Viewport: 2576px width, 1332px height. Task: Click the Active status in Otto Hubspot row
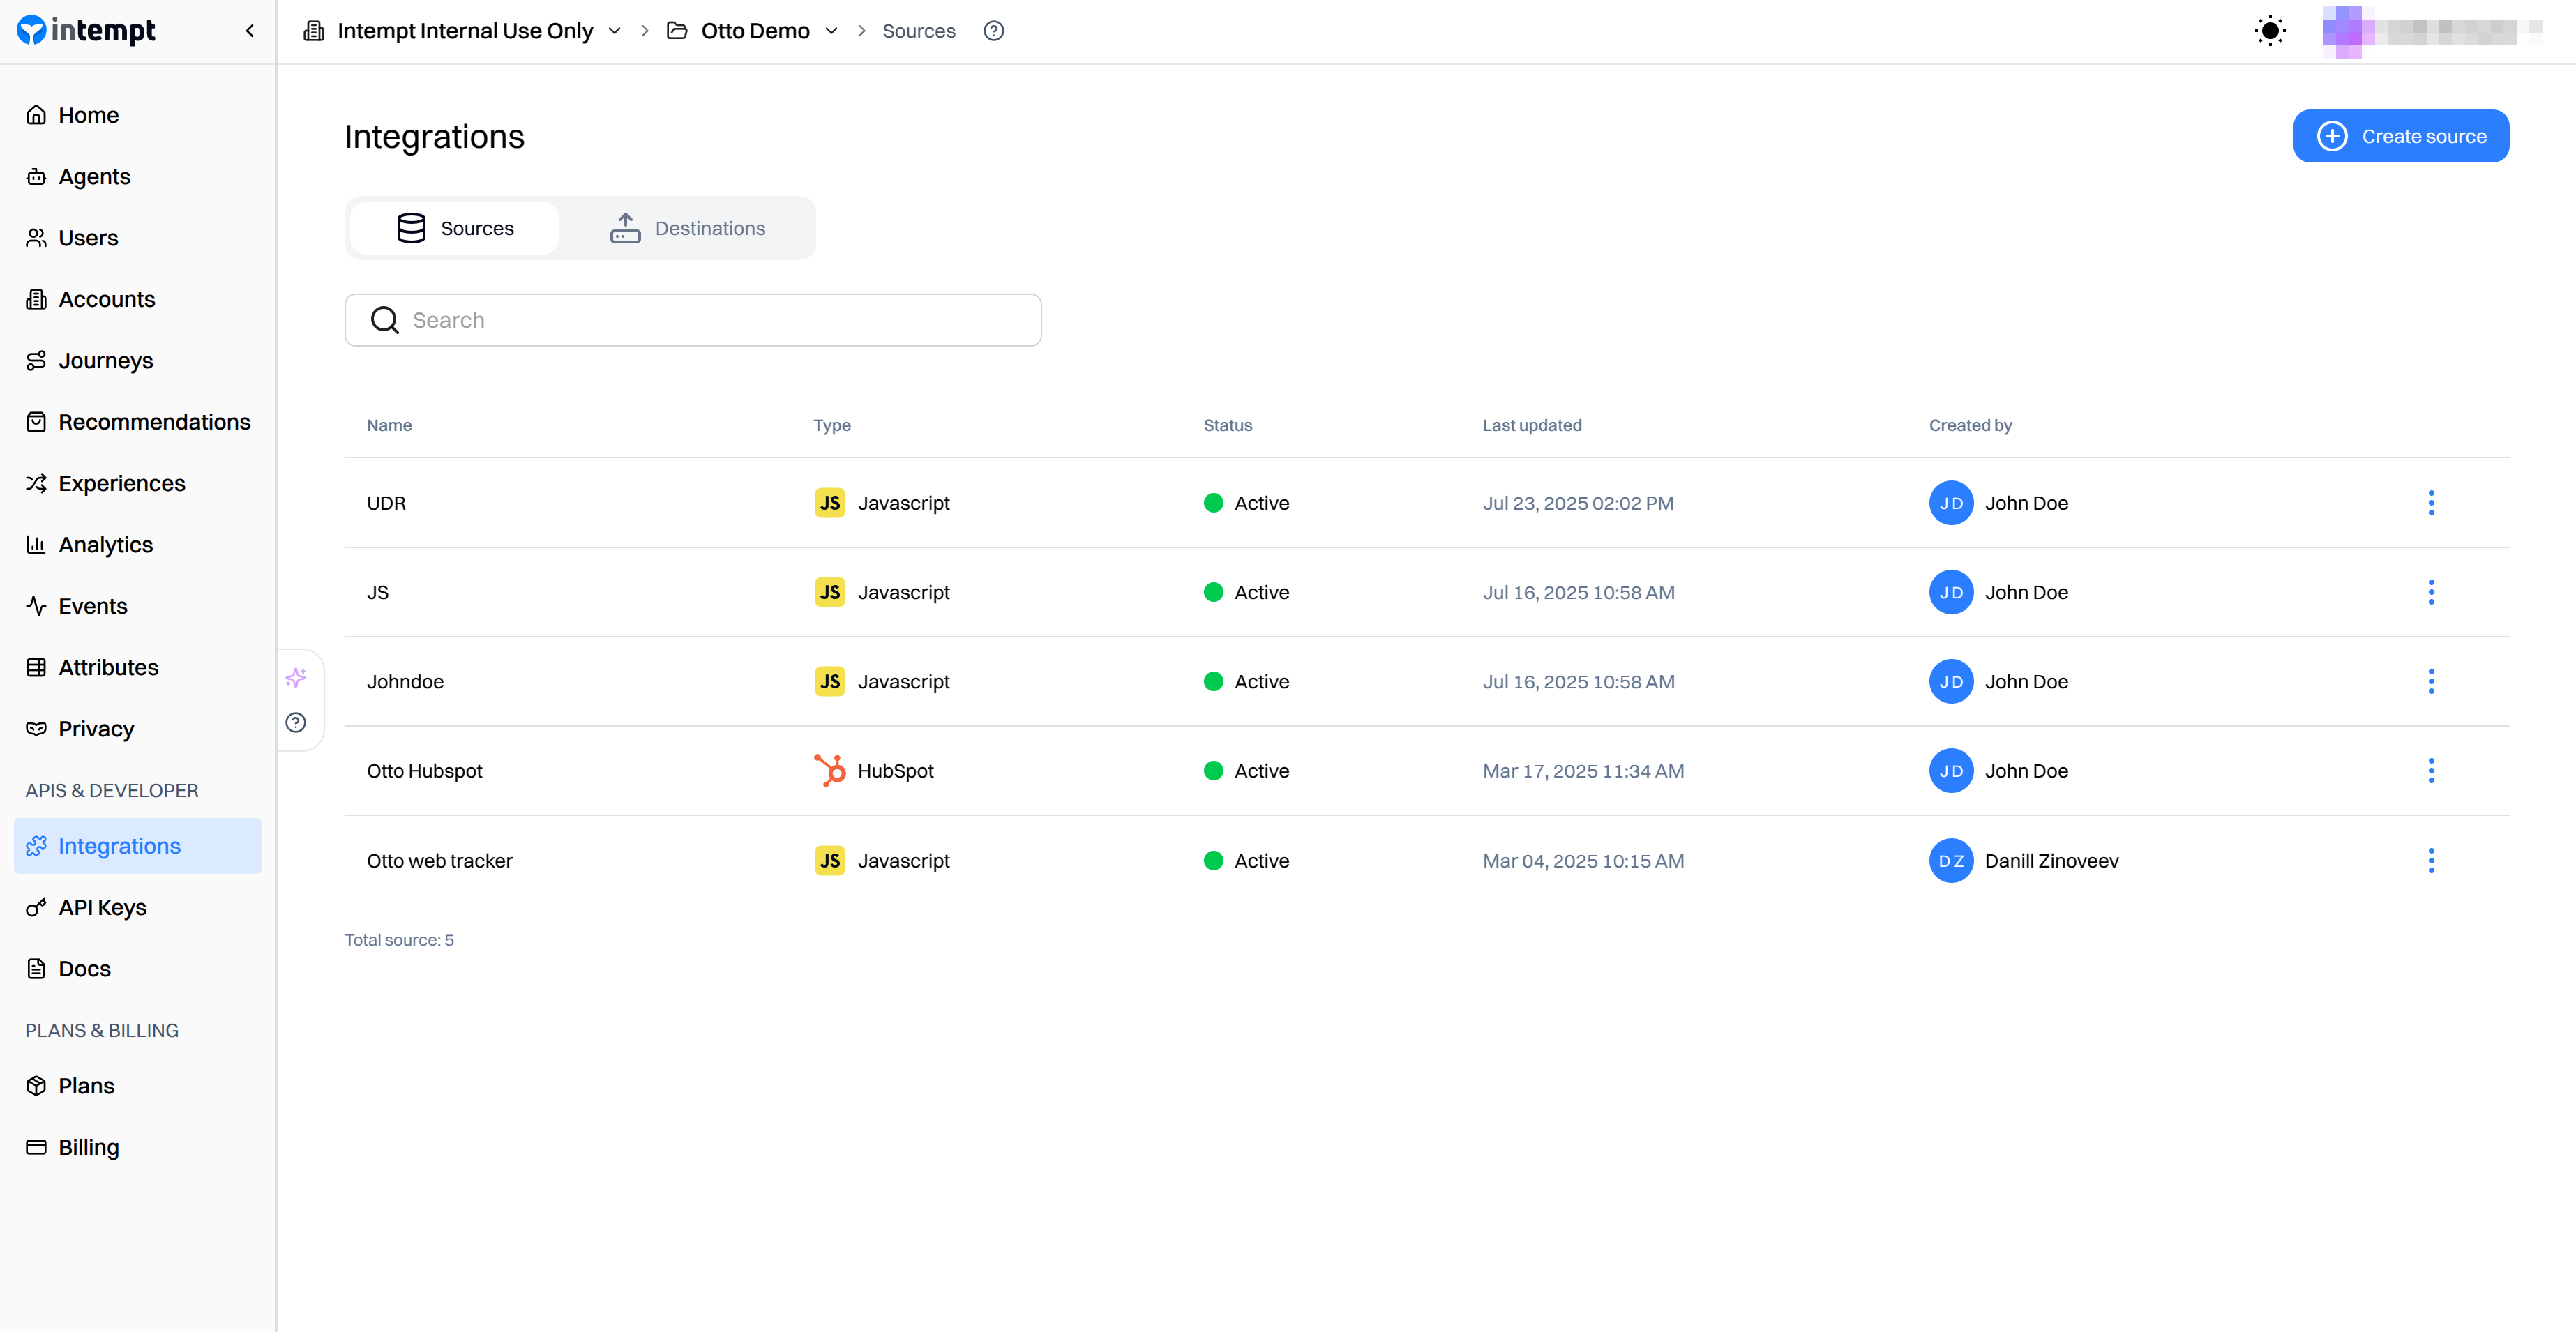point(1246,771)
